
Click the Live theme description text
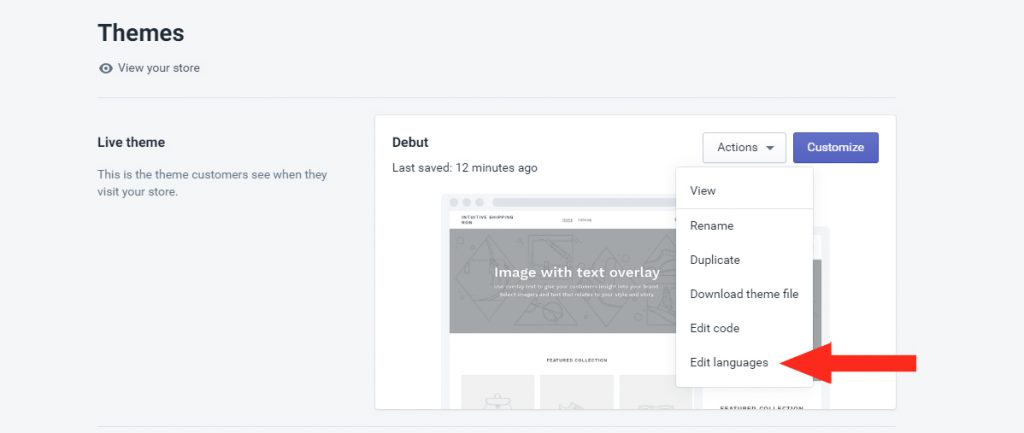[212, 184]
